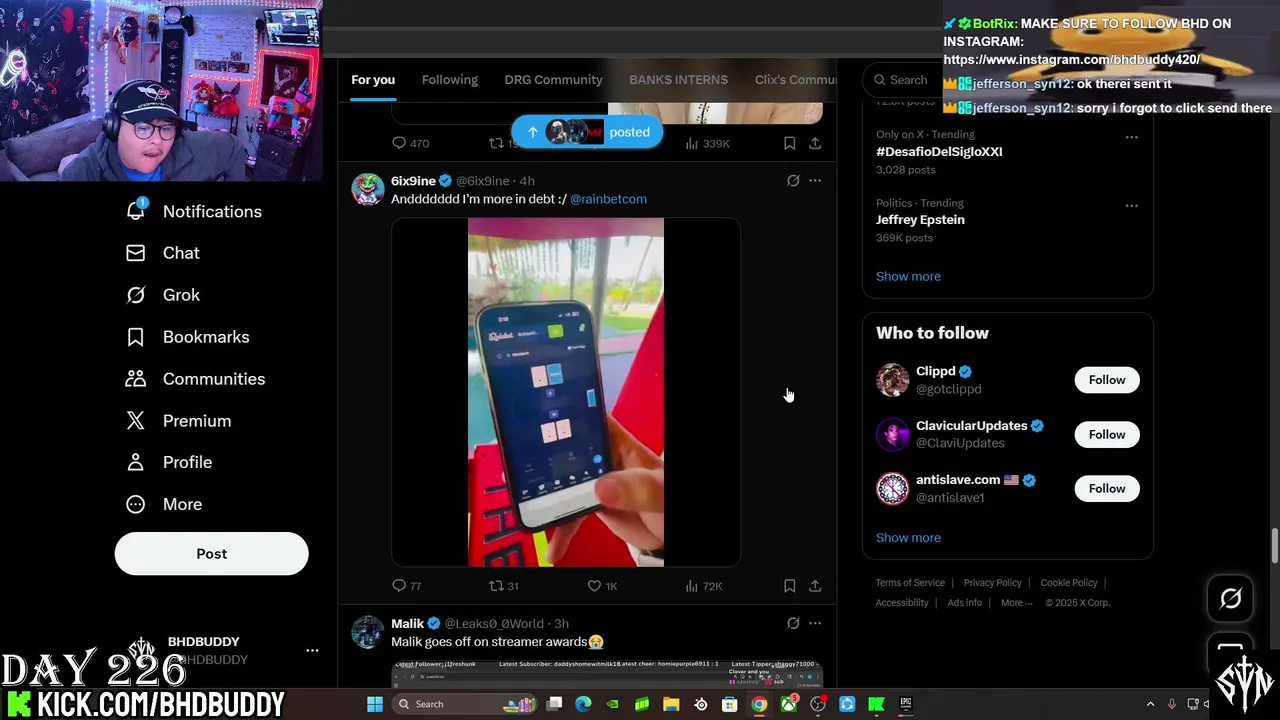Screen dimensions: 1280x720
Task: Play 6ix9ine's phone video
Action: click(566, 392)
